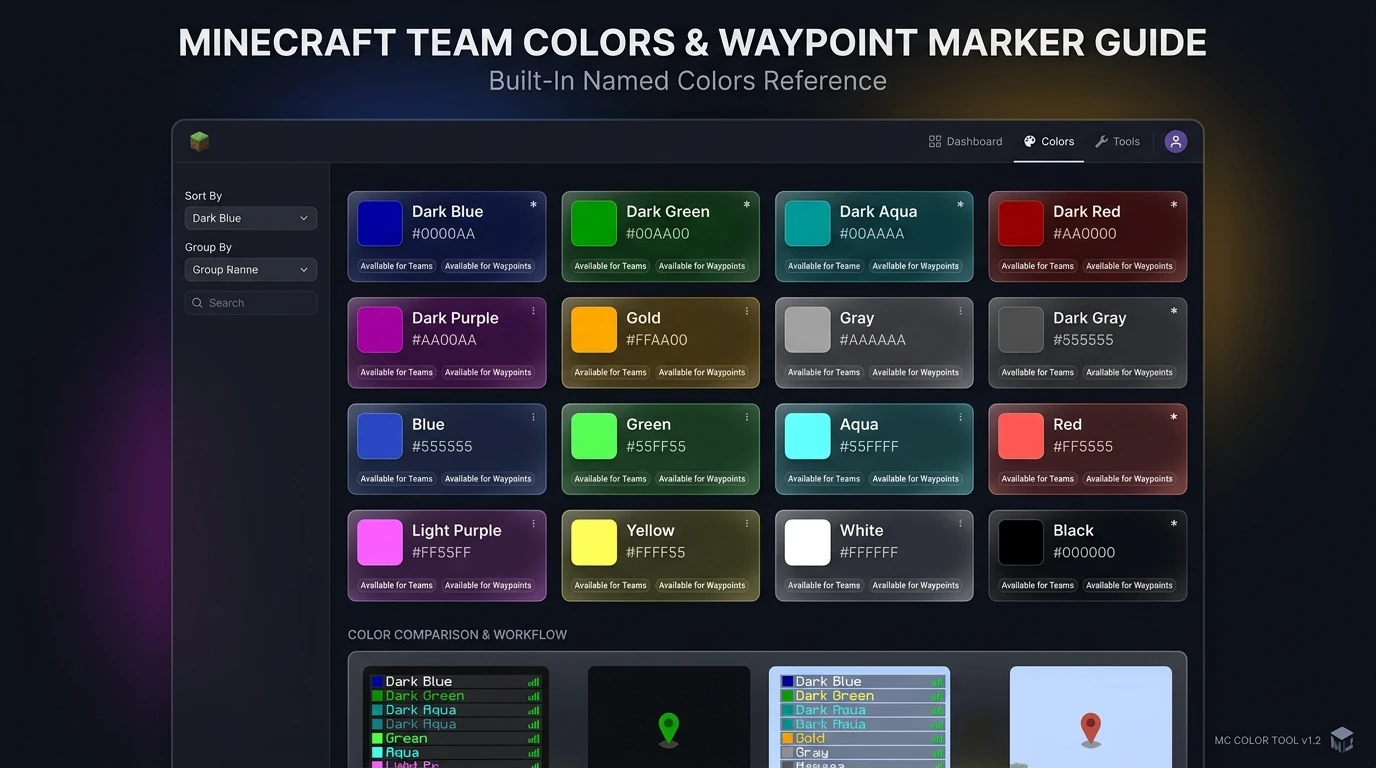The image size is (1376, 768).
Task: Star the Black color card
Action: point(1173,523)
